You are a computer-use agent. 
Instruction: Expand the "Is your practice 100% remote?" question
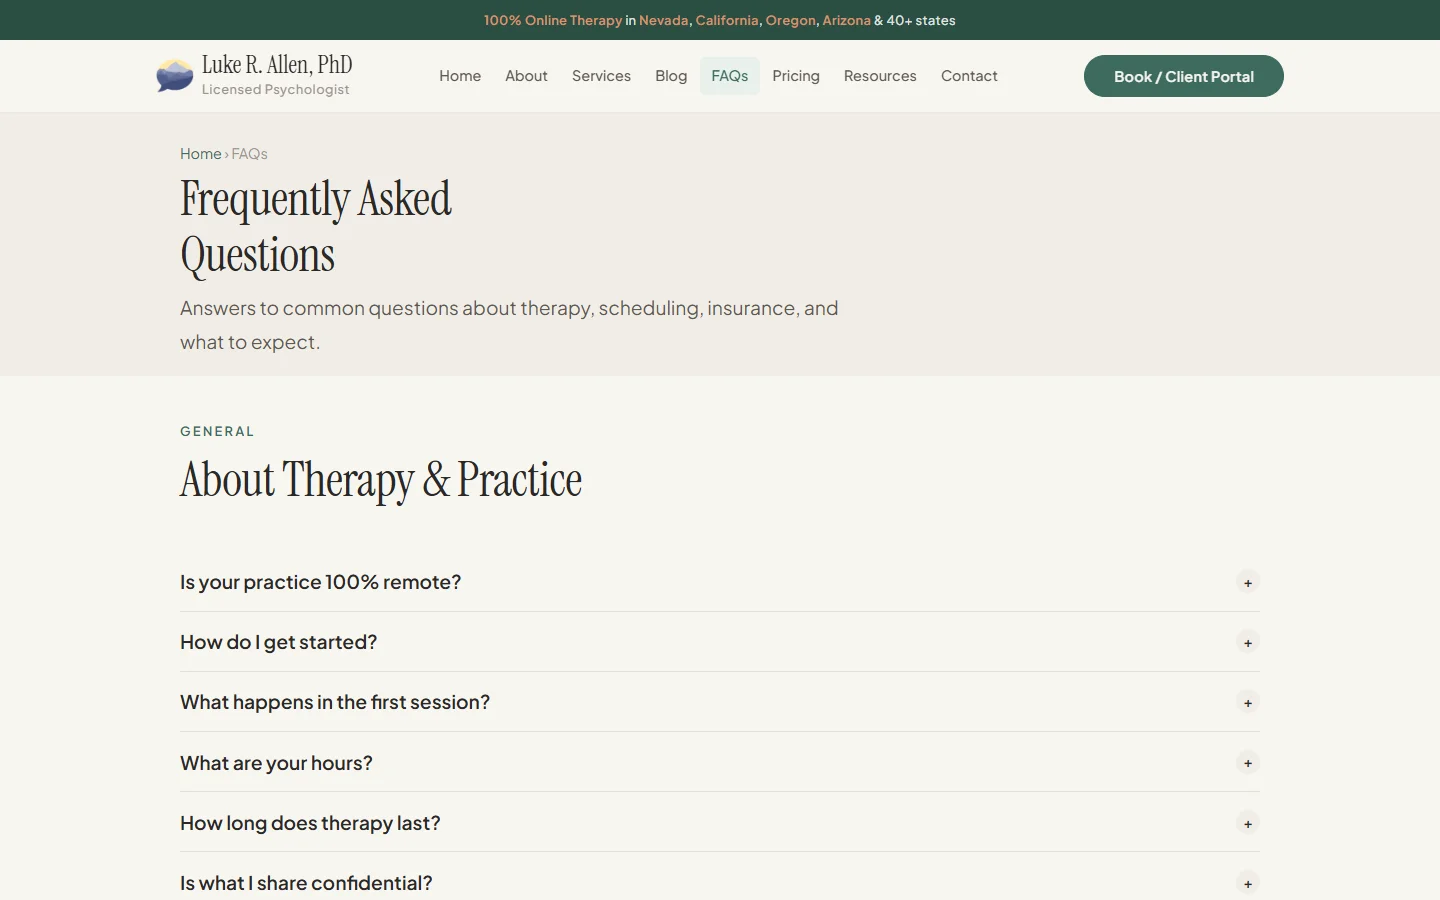click(320, 582)
